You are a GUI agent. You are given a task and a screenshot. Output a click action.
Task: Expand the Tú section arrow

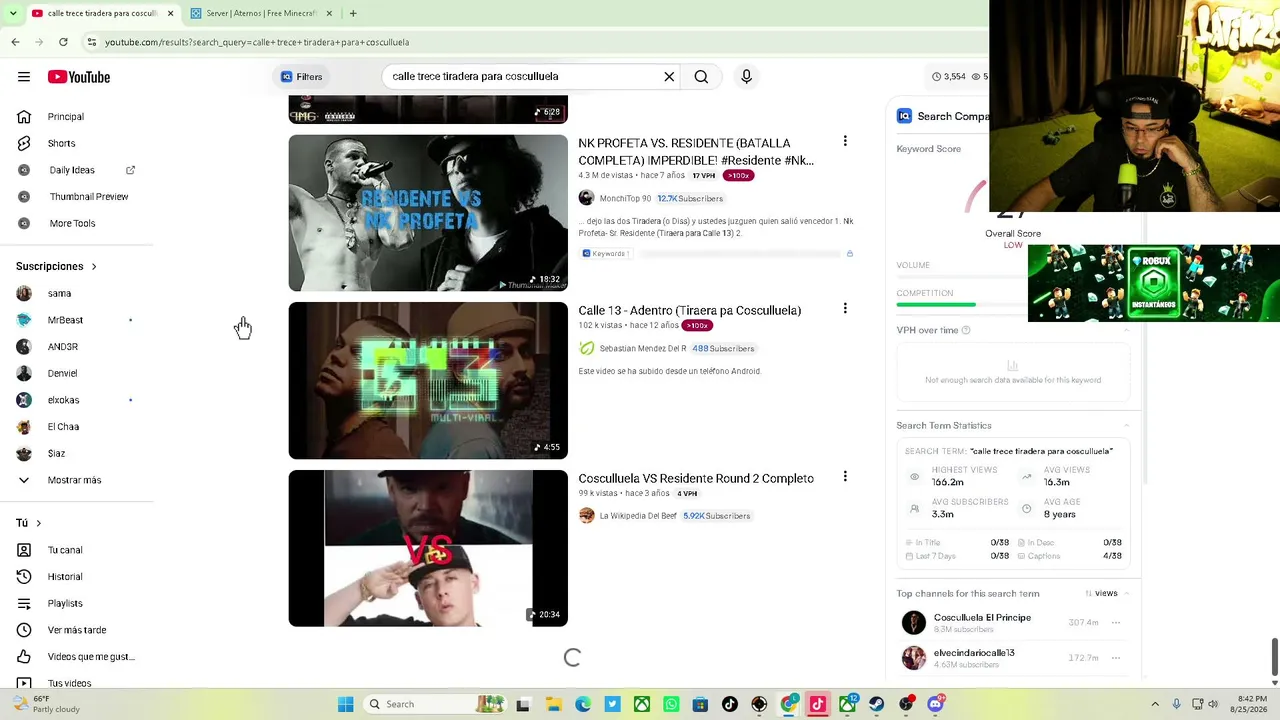pyautogui.click(x=38, y=523)
